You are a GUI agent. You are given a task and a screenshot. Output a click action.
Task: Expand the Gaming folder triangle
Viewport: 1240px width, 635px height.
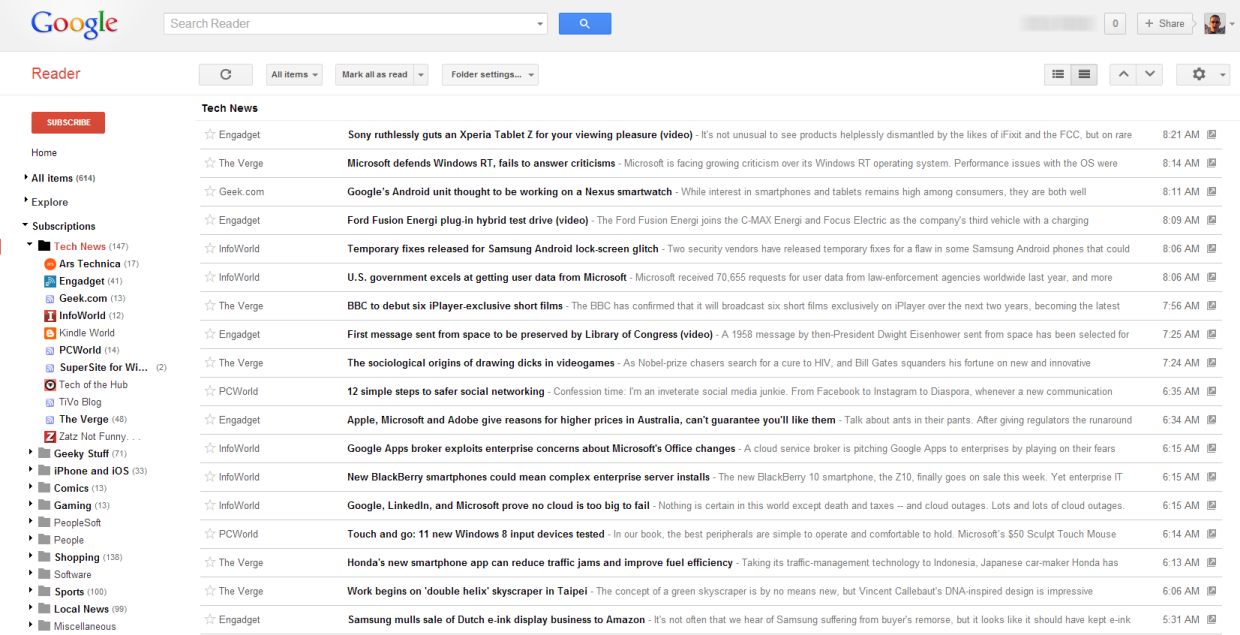[31, 505]
